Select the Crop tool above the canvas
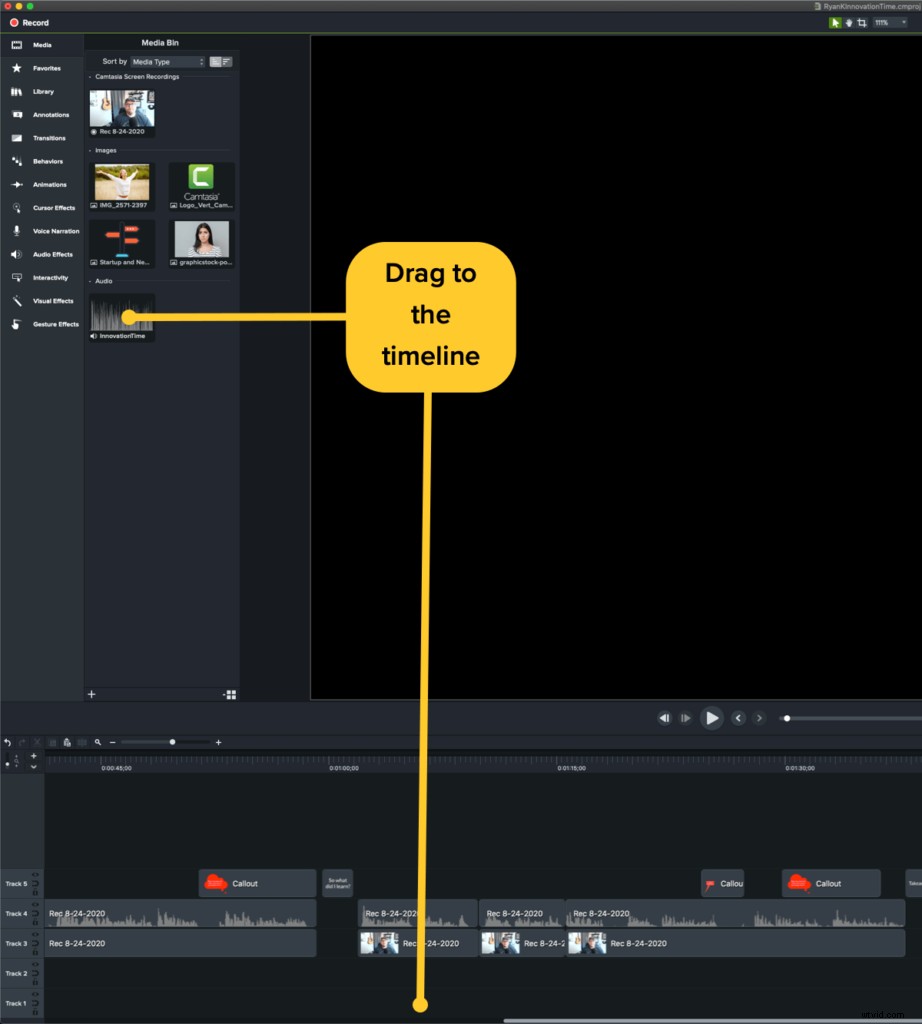 click(x=862, y=22)
